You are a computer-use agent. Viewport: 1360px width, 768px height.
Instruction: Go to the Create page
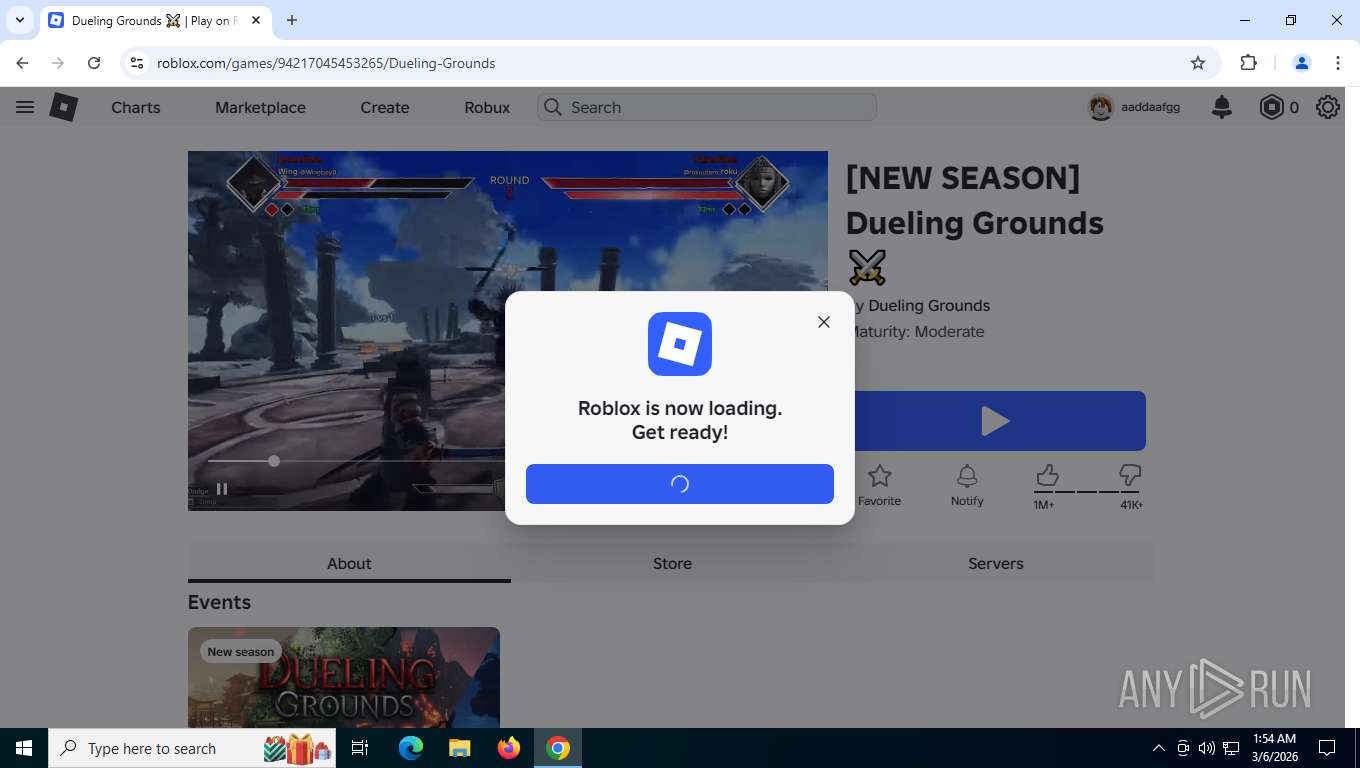pyautogui.click(x=385, y=107)
